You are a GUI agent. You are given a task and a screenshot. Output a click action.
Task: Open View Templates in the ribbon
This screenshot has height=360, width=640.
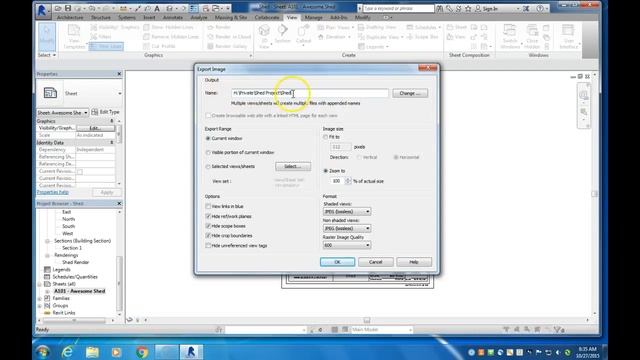click(x=74, y=36)
